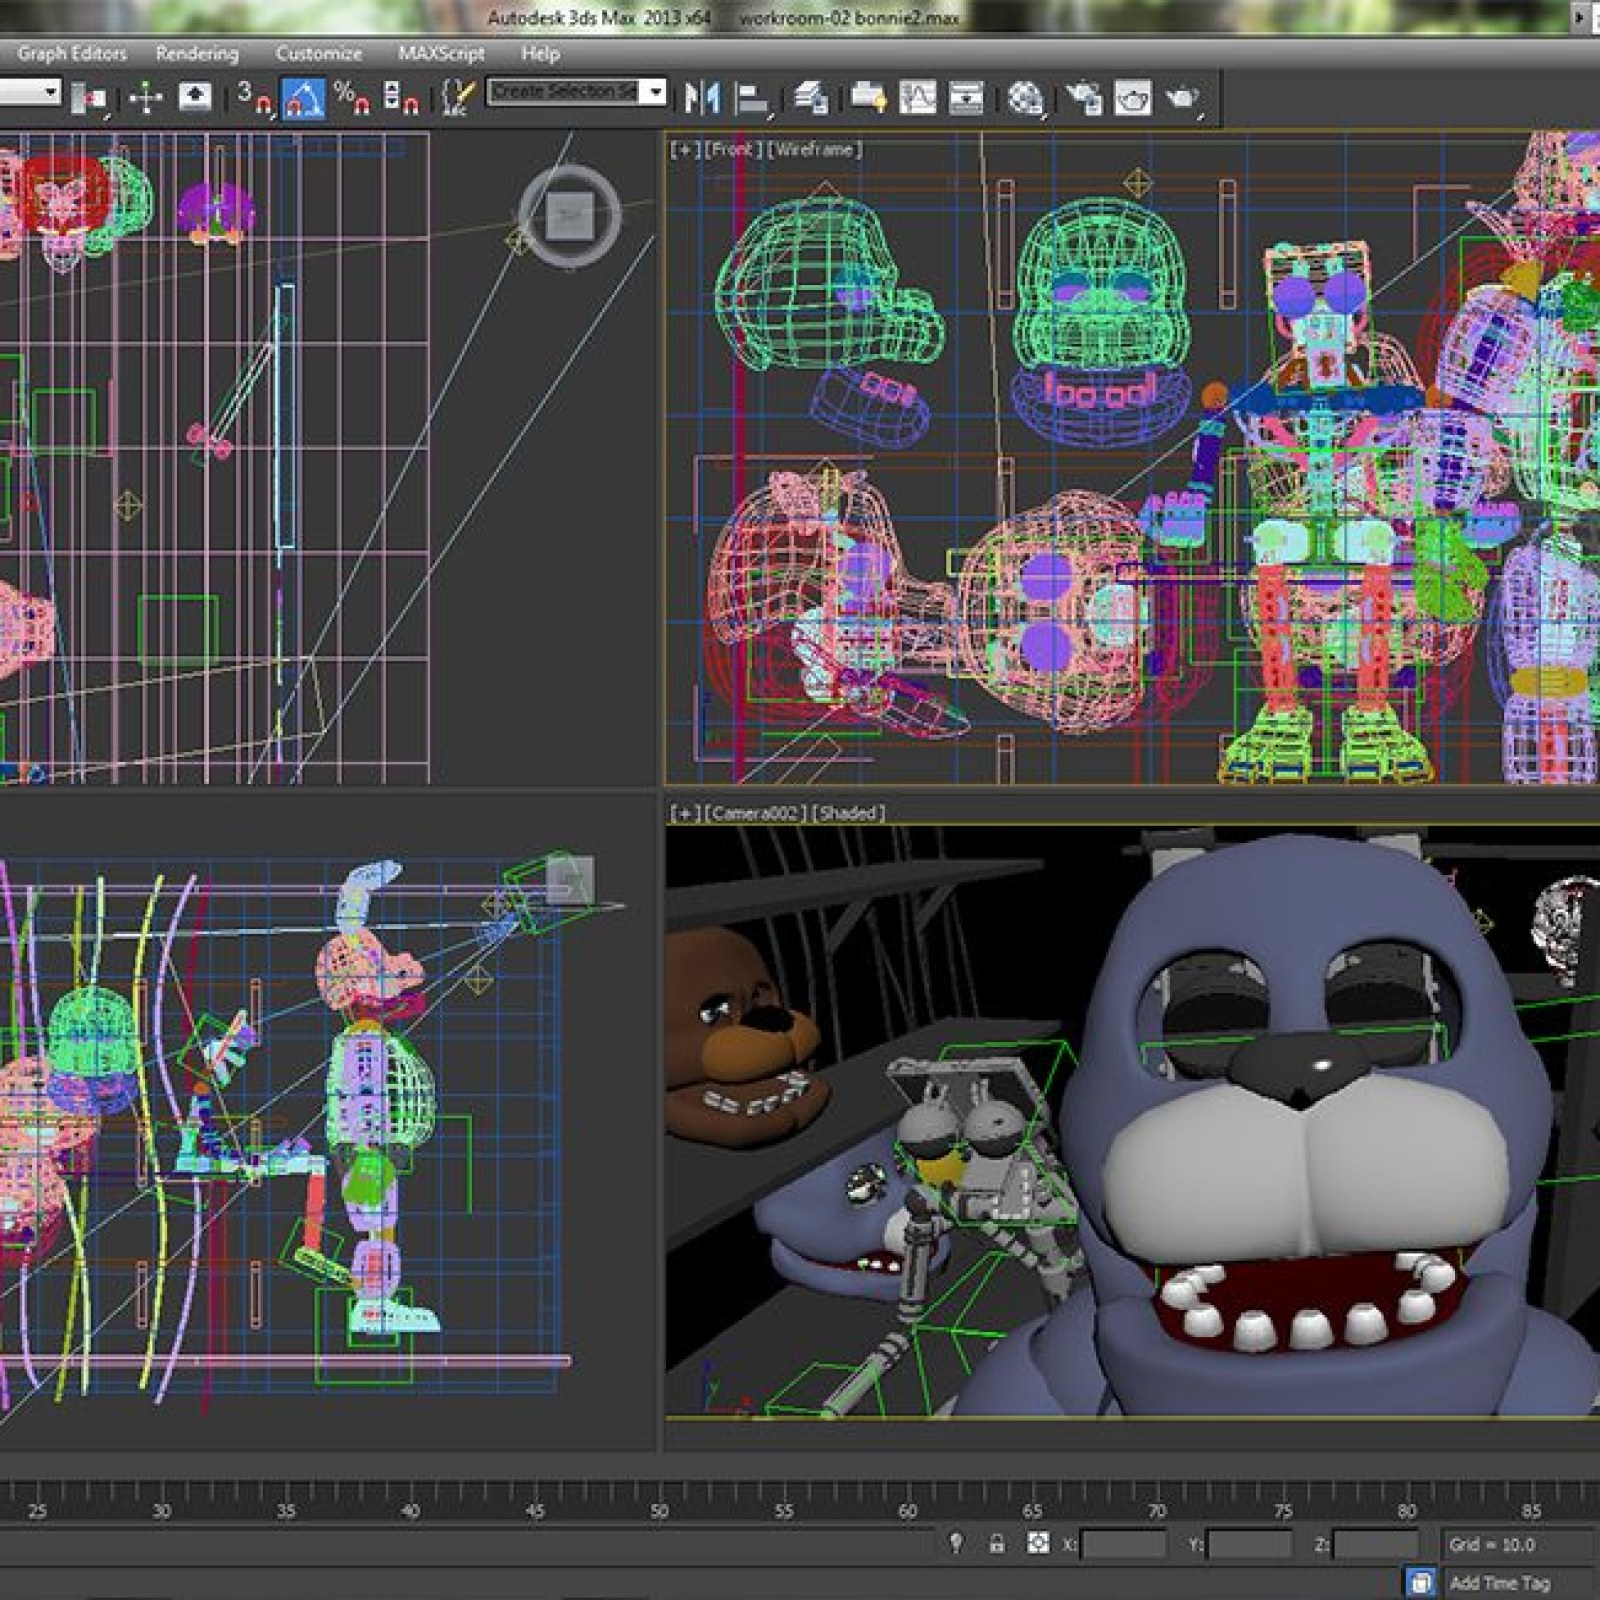Toggle Spinner Snap in the toolbar
The width and height of the screenshot is (1600, 1600).
point(400,98)
